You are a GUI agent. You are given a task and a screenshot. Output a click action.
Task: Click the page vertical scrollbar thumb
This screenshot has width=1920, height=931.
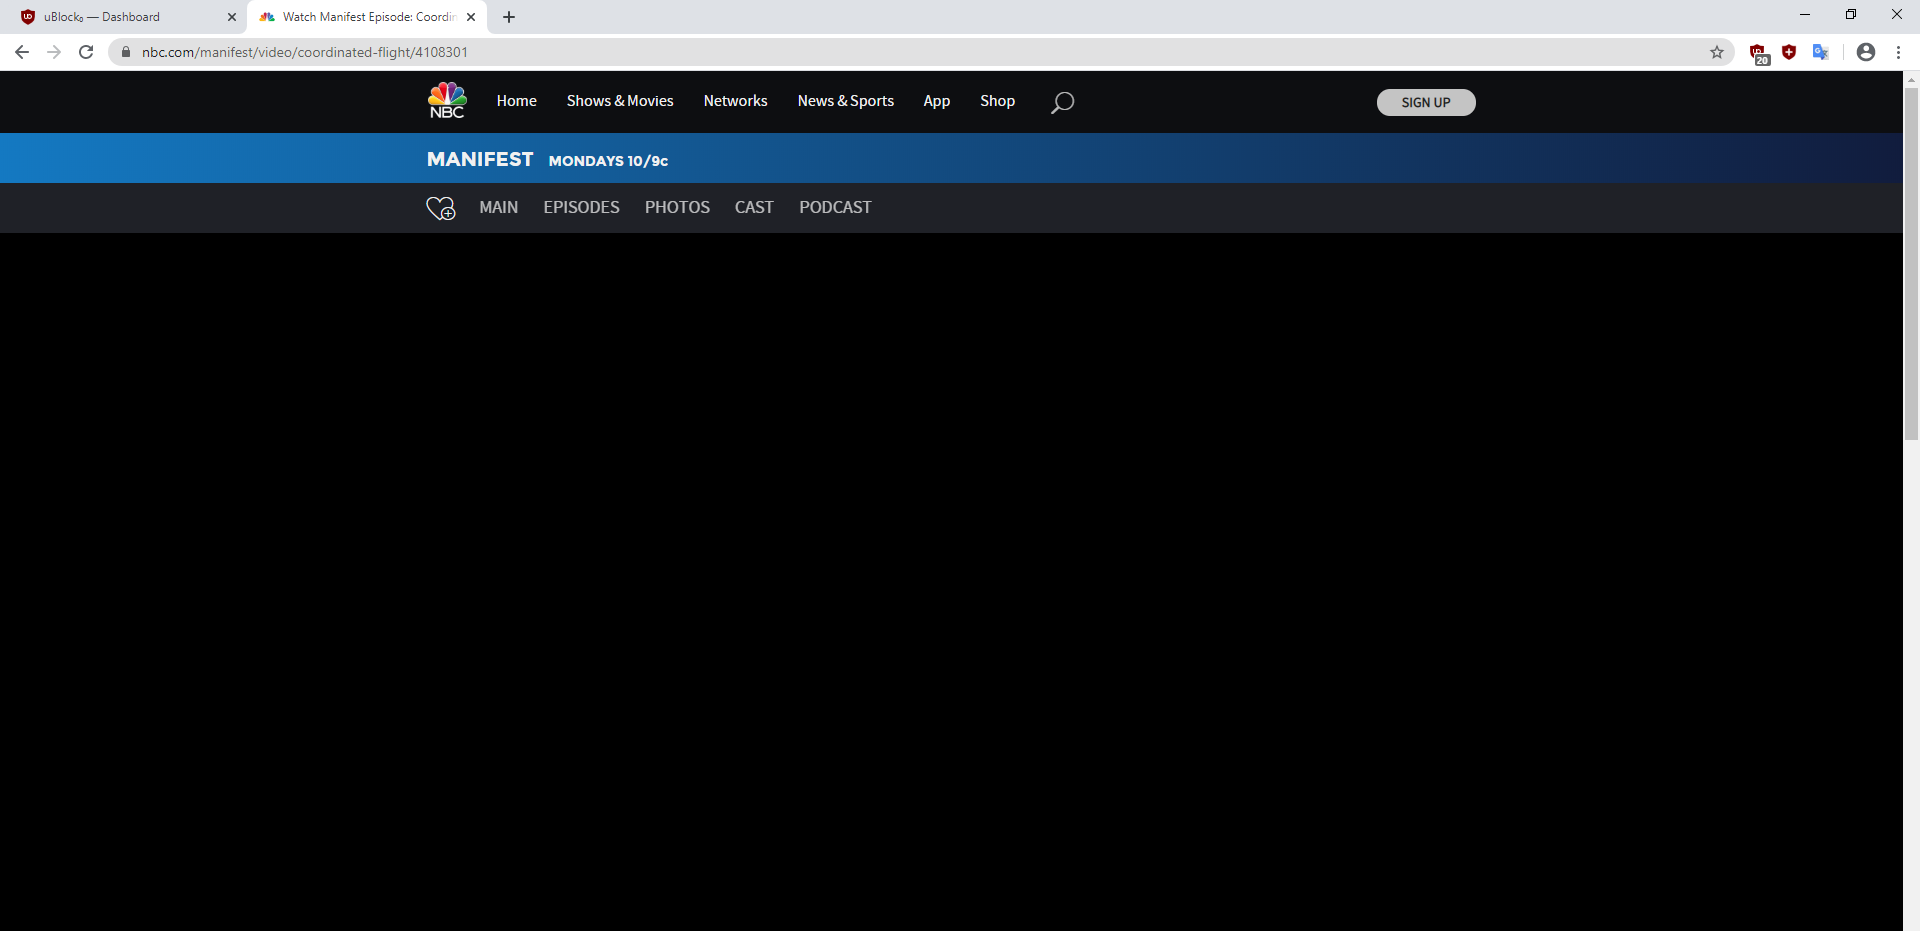click(x=1911, y=264)
